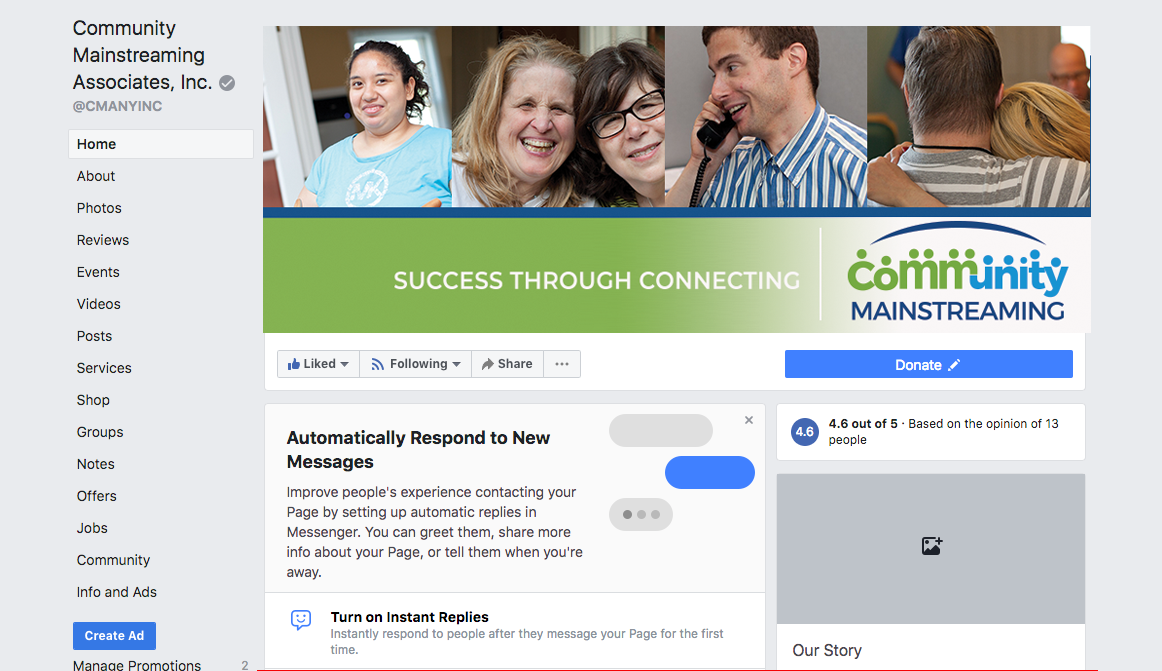Screen dimensions: 1162x671
Task: Select the Events tab in sidebar
Action: 98,272
